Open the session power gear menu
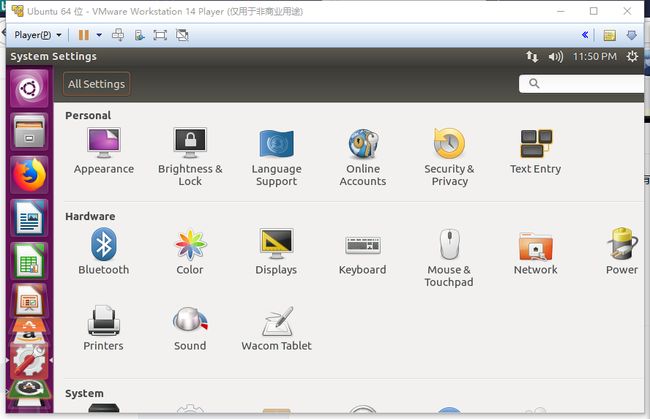The image size is (650, 419). pos(632,56)
